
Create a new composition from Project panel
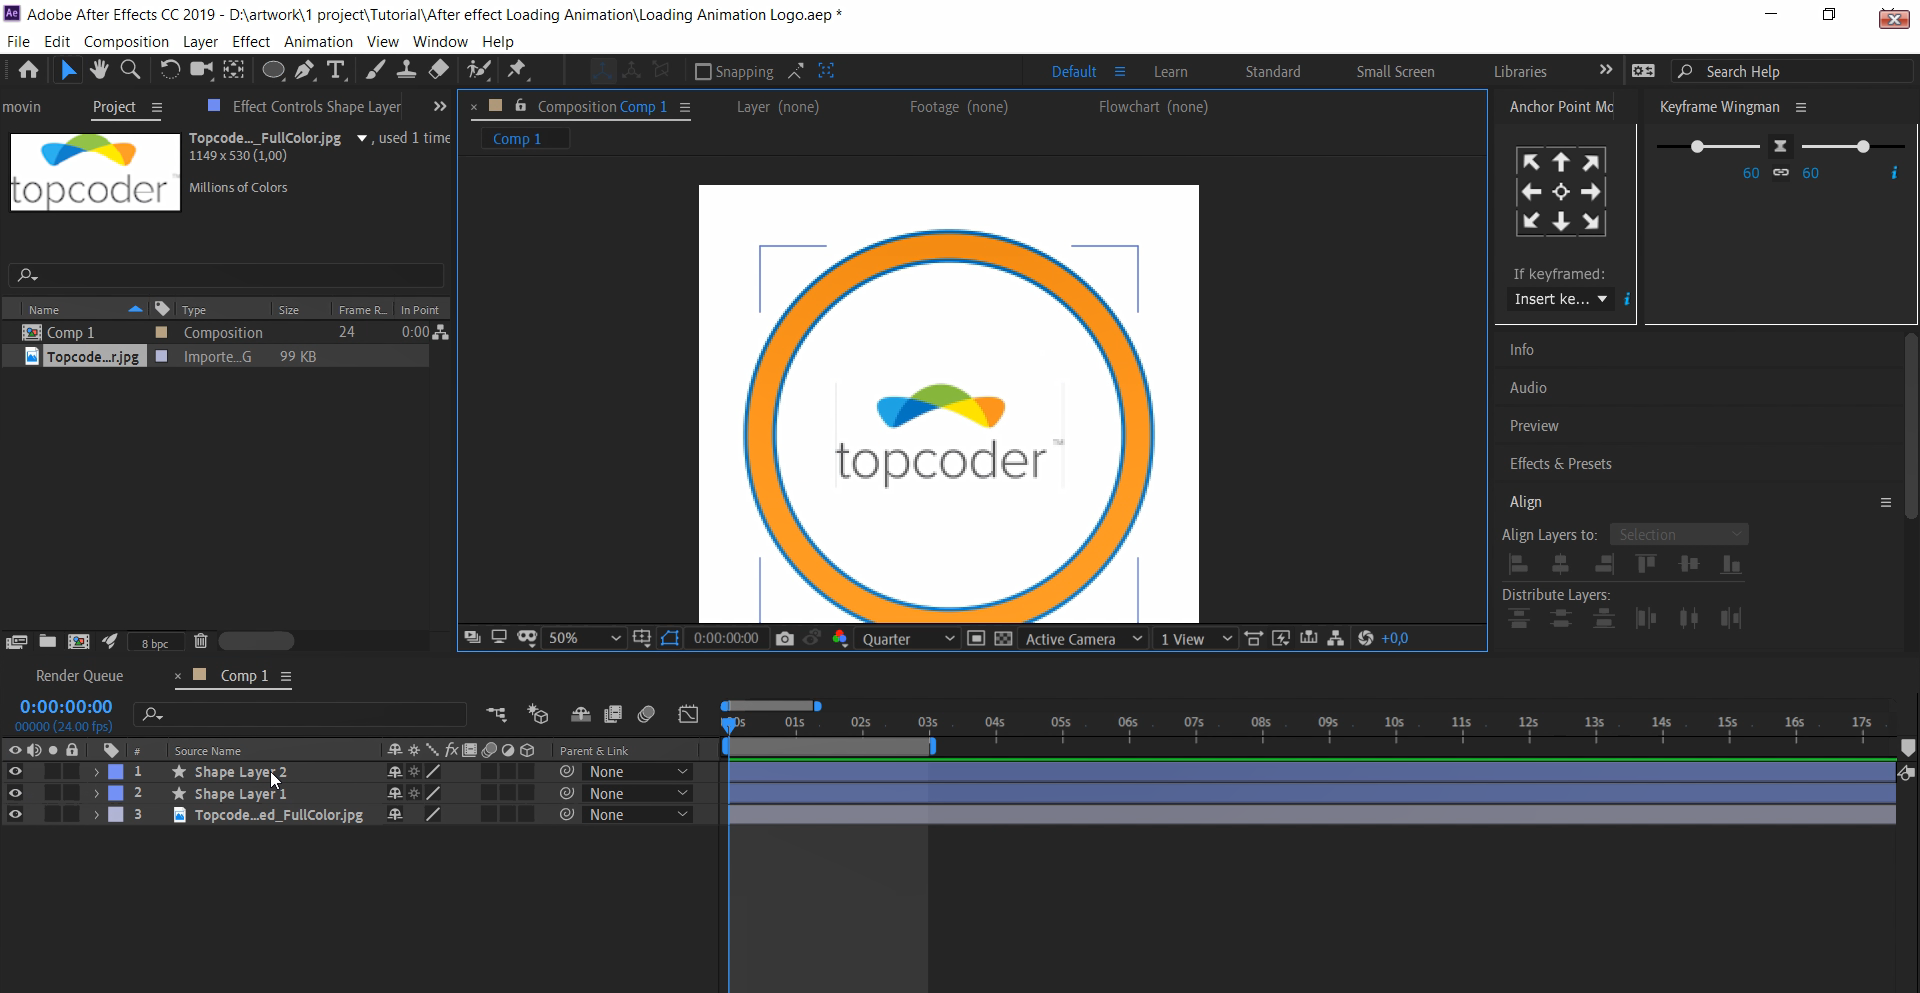point(78,642)
